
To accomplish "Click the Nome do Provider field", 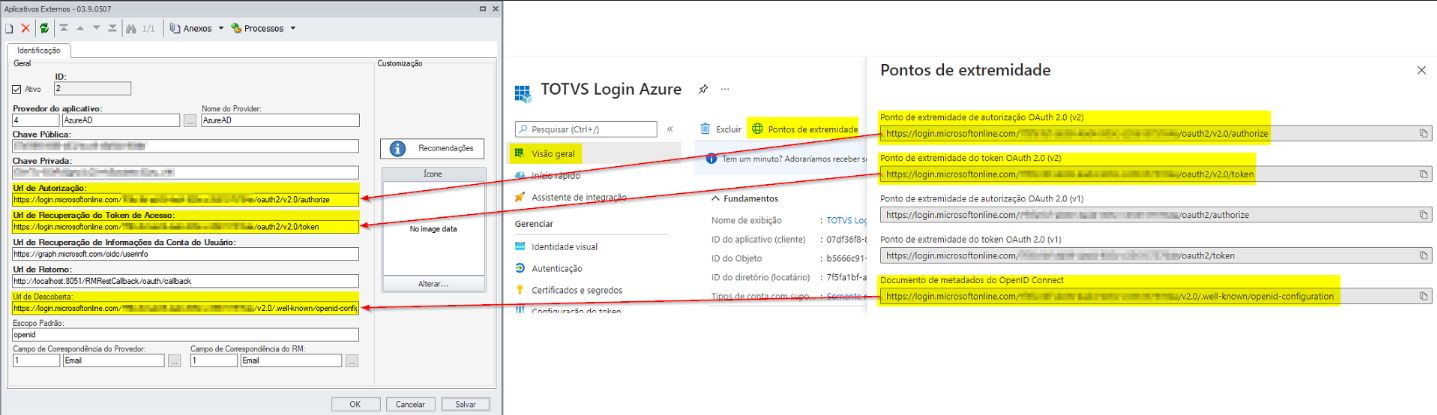I will pyautogui.click(x=280, y=119).
